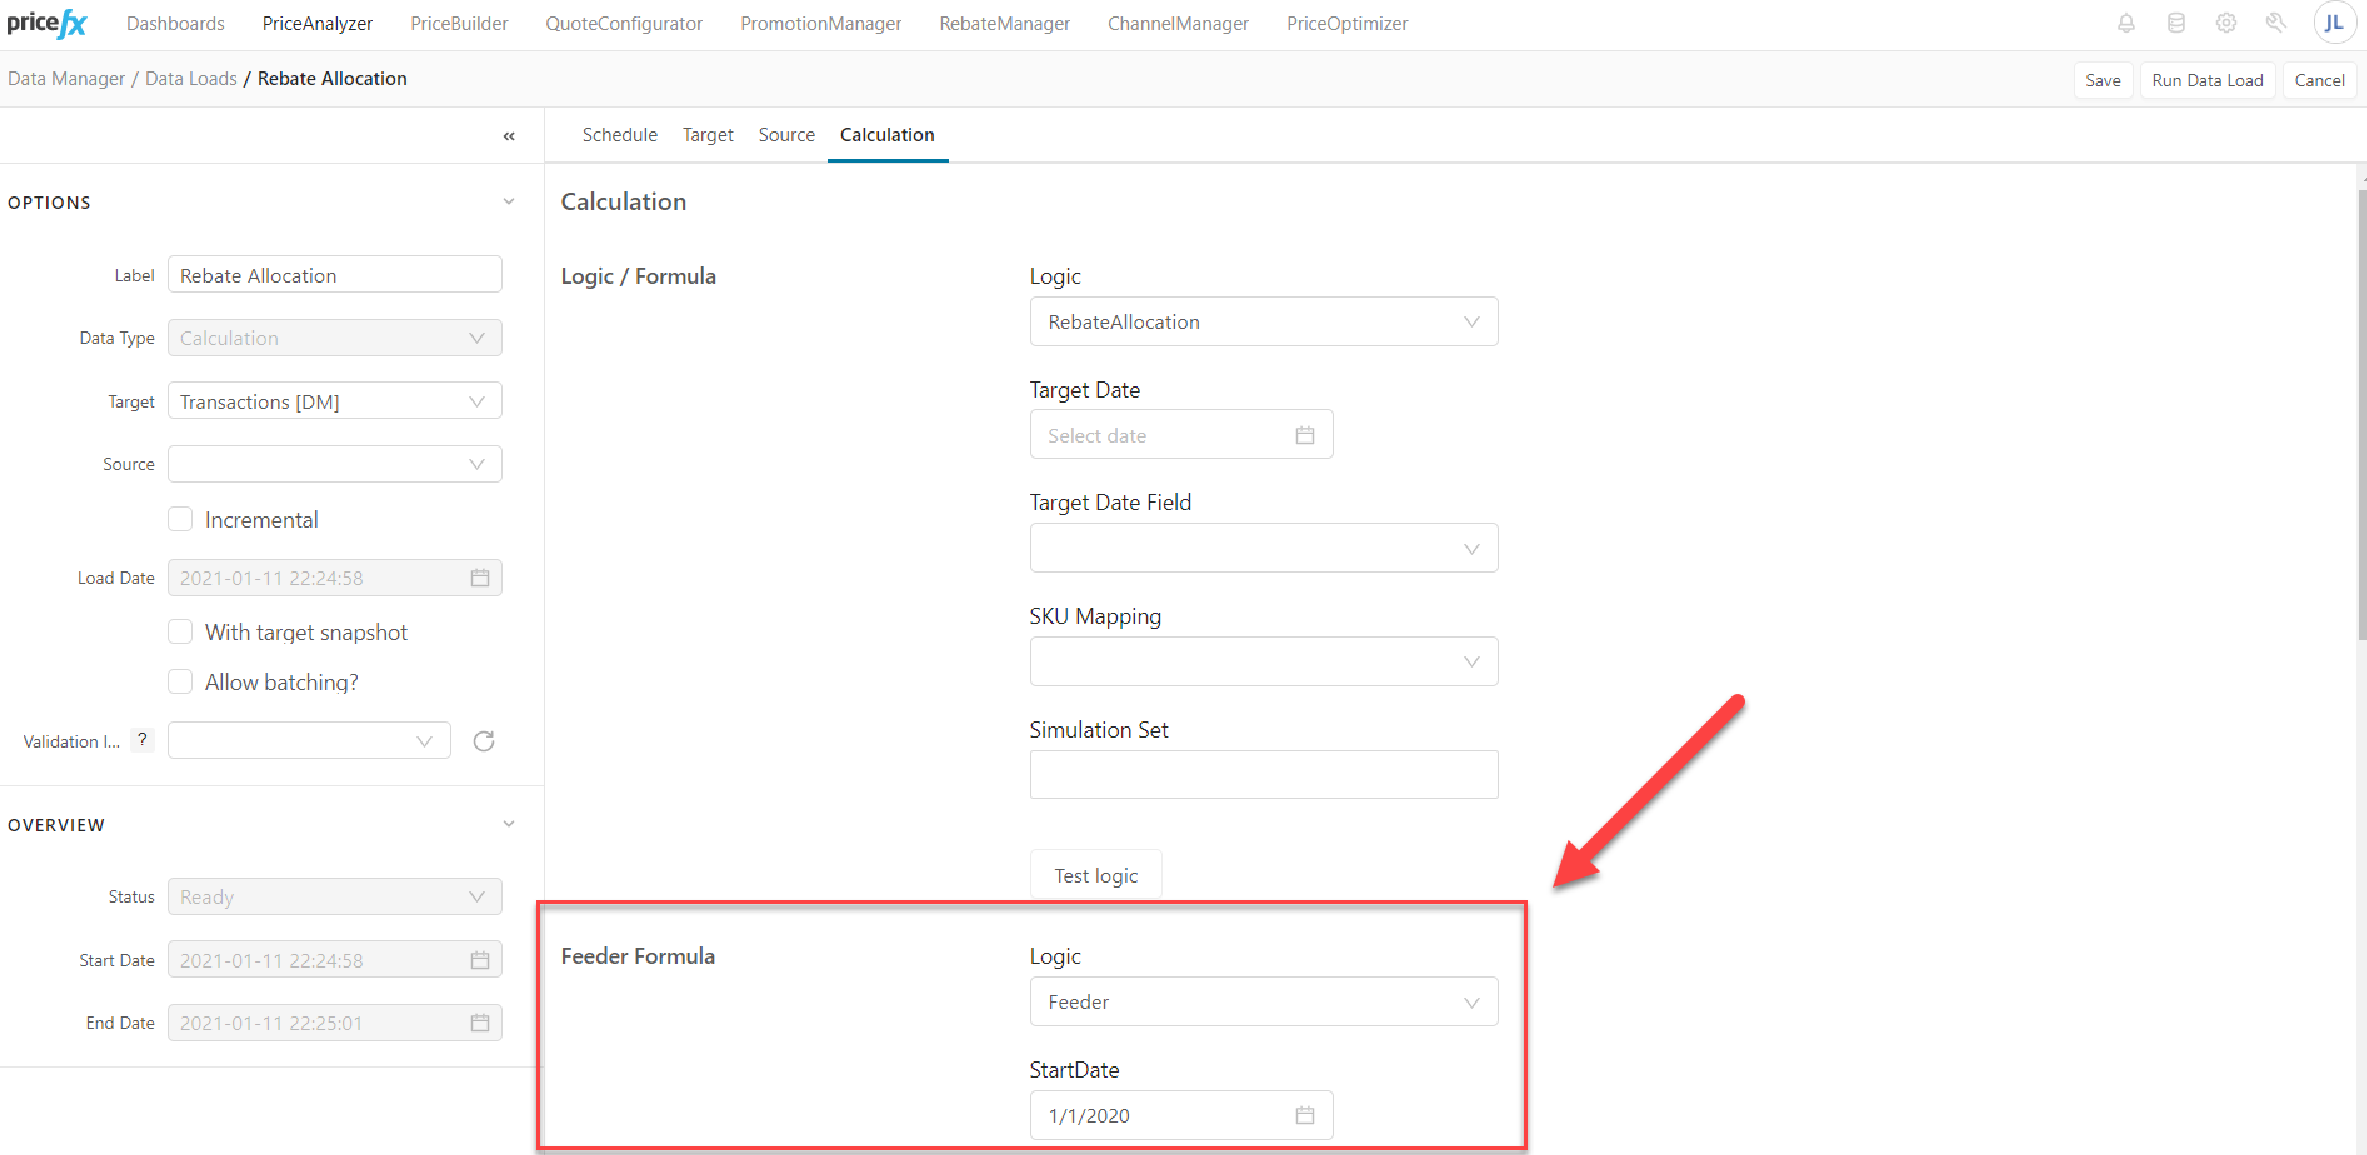Image resolution: width=2367 pixels, height=1155 pixels.
Task: Click the Validation help question mark
Action: click(142, 740)
